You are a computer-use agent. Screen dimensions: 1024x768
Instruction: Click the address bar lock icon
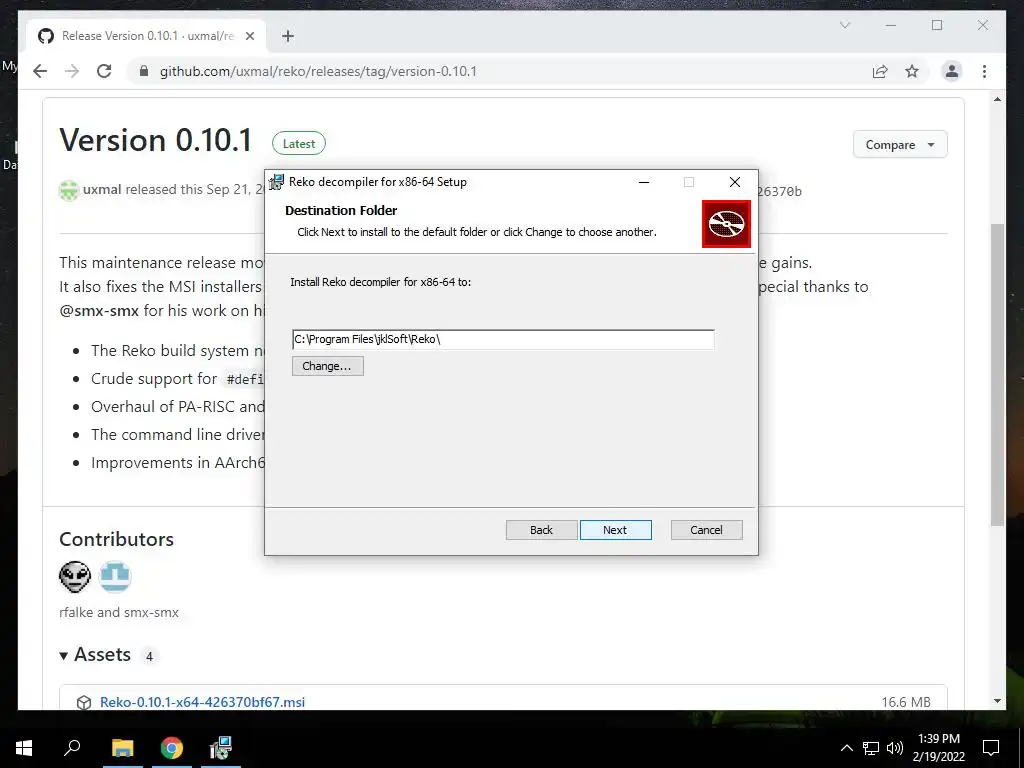(x=144, y=71)
